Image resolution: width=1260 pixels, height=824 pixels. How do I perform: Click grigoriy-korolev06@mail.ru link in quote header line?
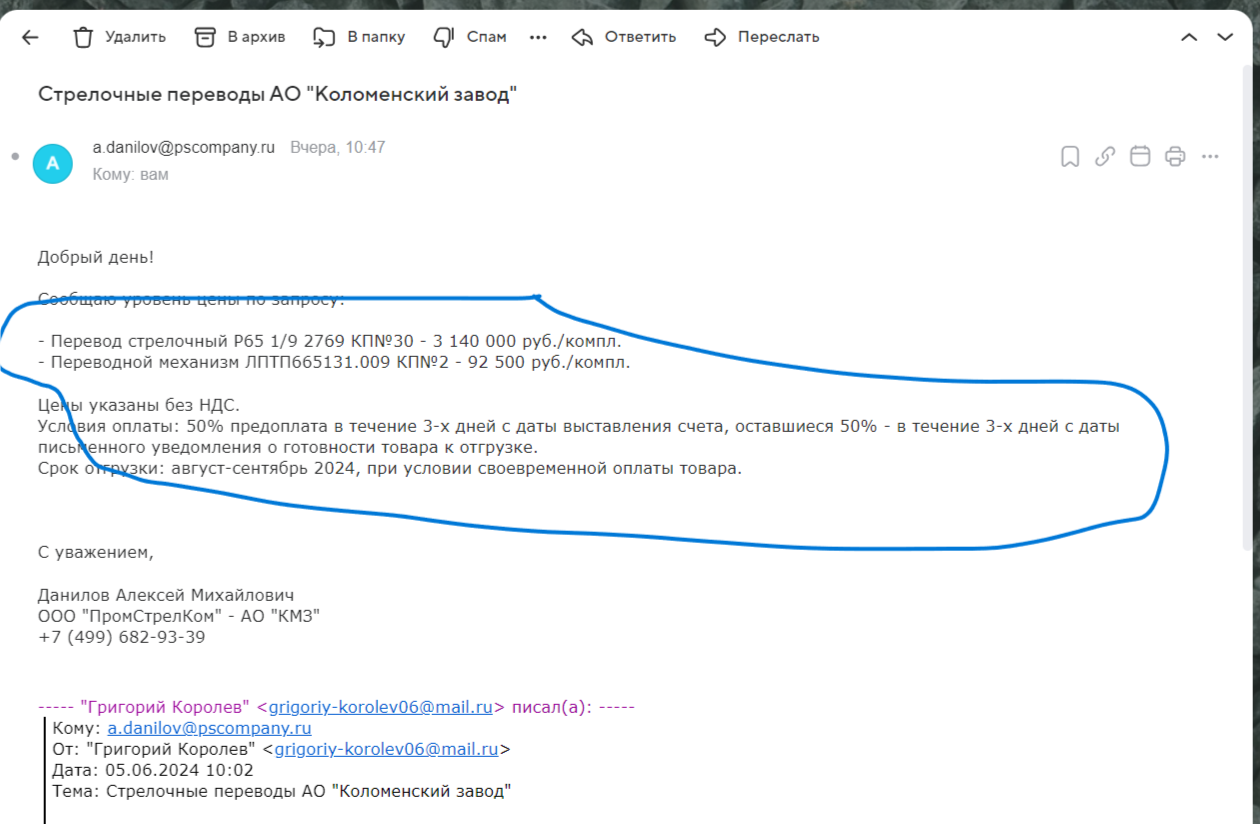pos(380,707)
